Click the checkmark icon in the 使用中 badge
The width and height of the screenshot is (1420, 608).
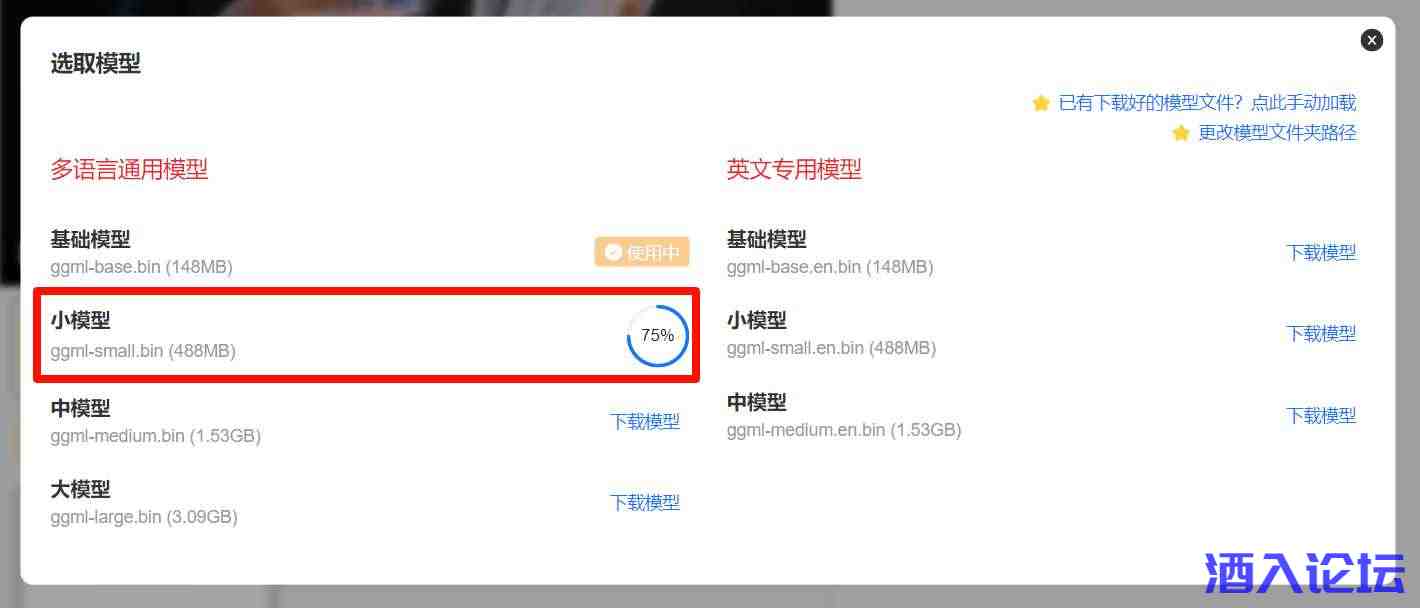[613, 252]
